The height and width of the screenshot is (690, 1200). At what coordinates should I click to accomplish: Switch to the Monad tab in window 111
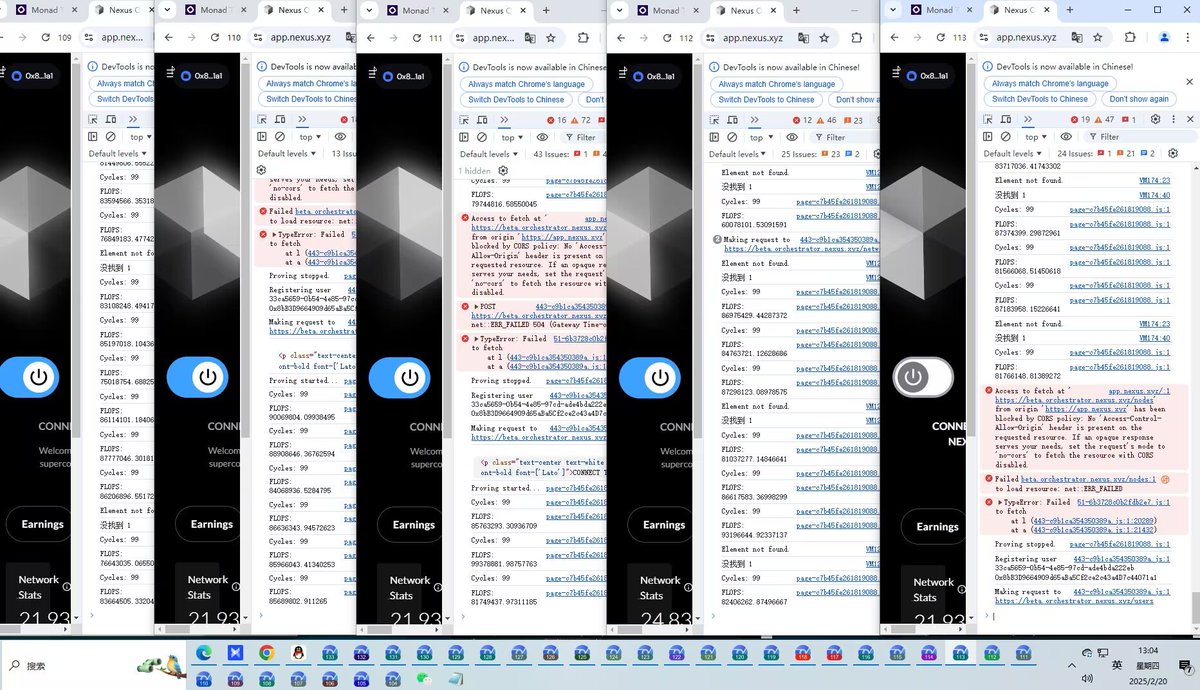[419, 10]
